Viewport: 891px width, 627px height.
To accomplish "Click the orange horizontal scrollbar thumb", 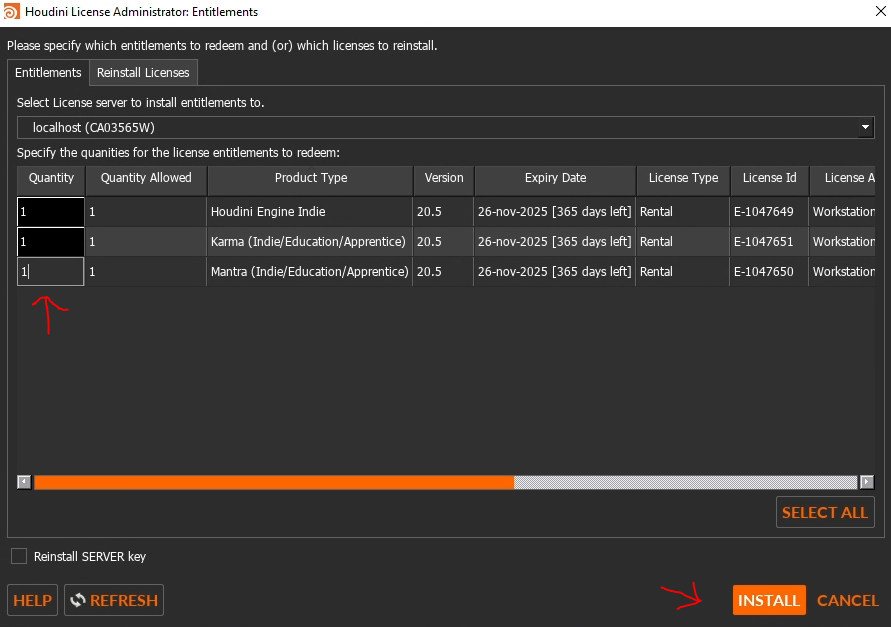I will coord(274,482).
